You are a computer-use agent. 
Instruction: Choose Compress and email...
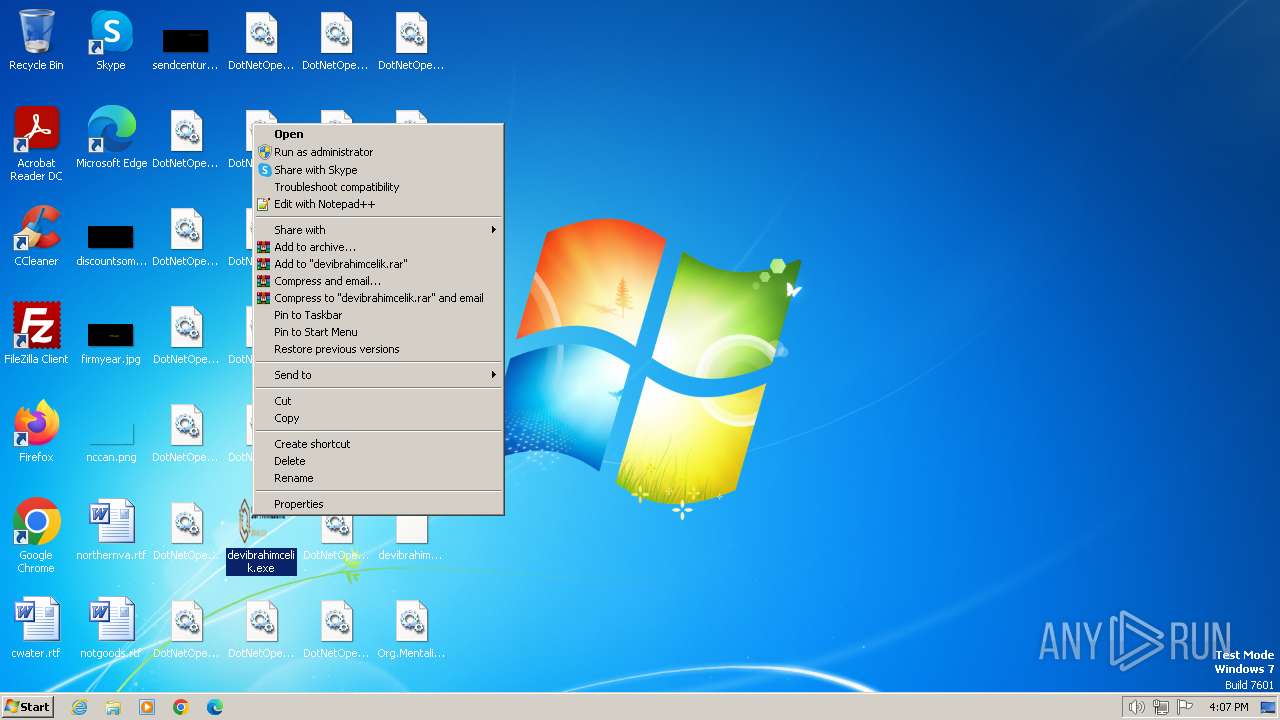click(x=378, y=281)
